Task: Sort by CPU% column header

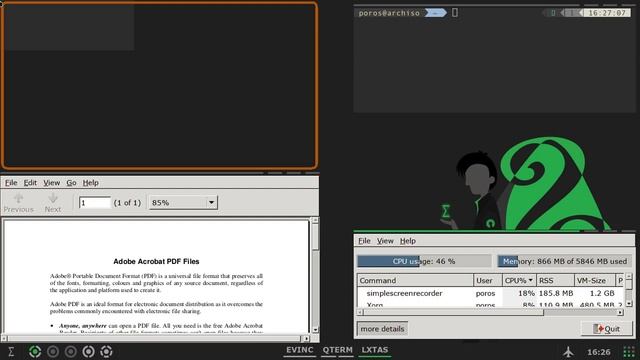Action: pos(519,280)
